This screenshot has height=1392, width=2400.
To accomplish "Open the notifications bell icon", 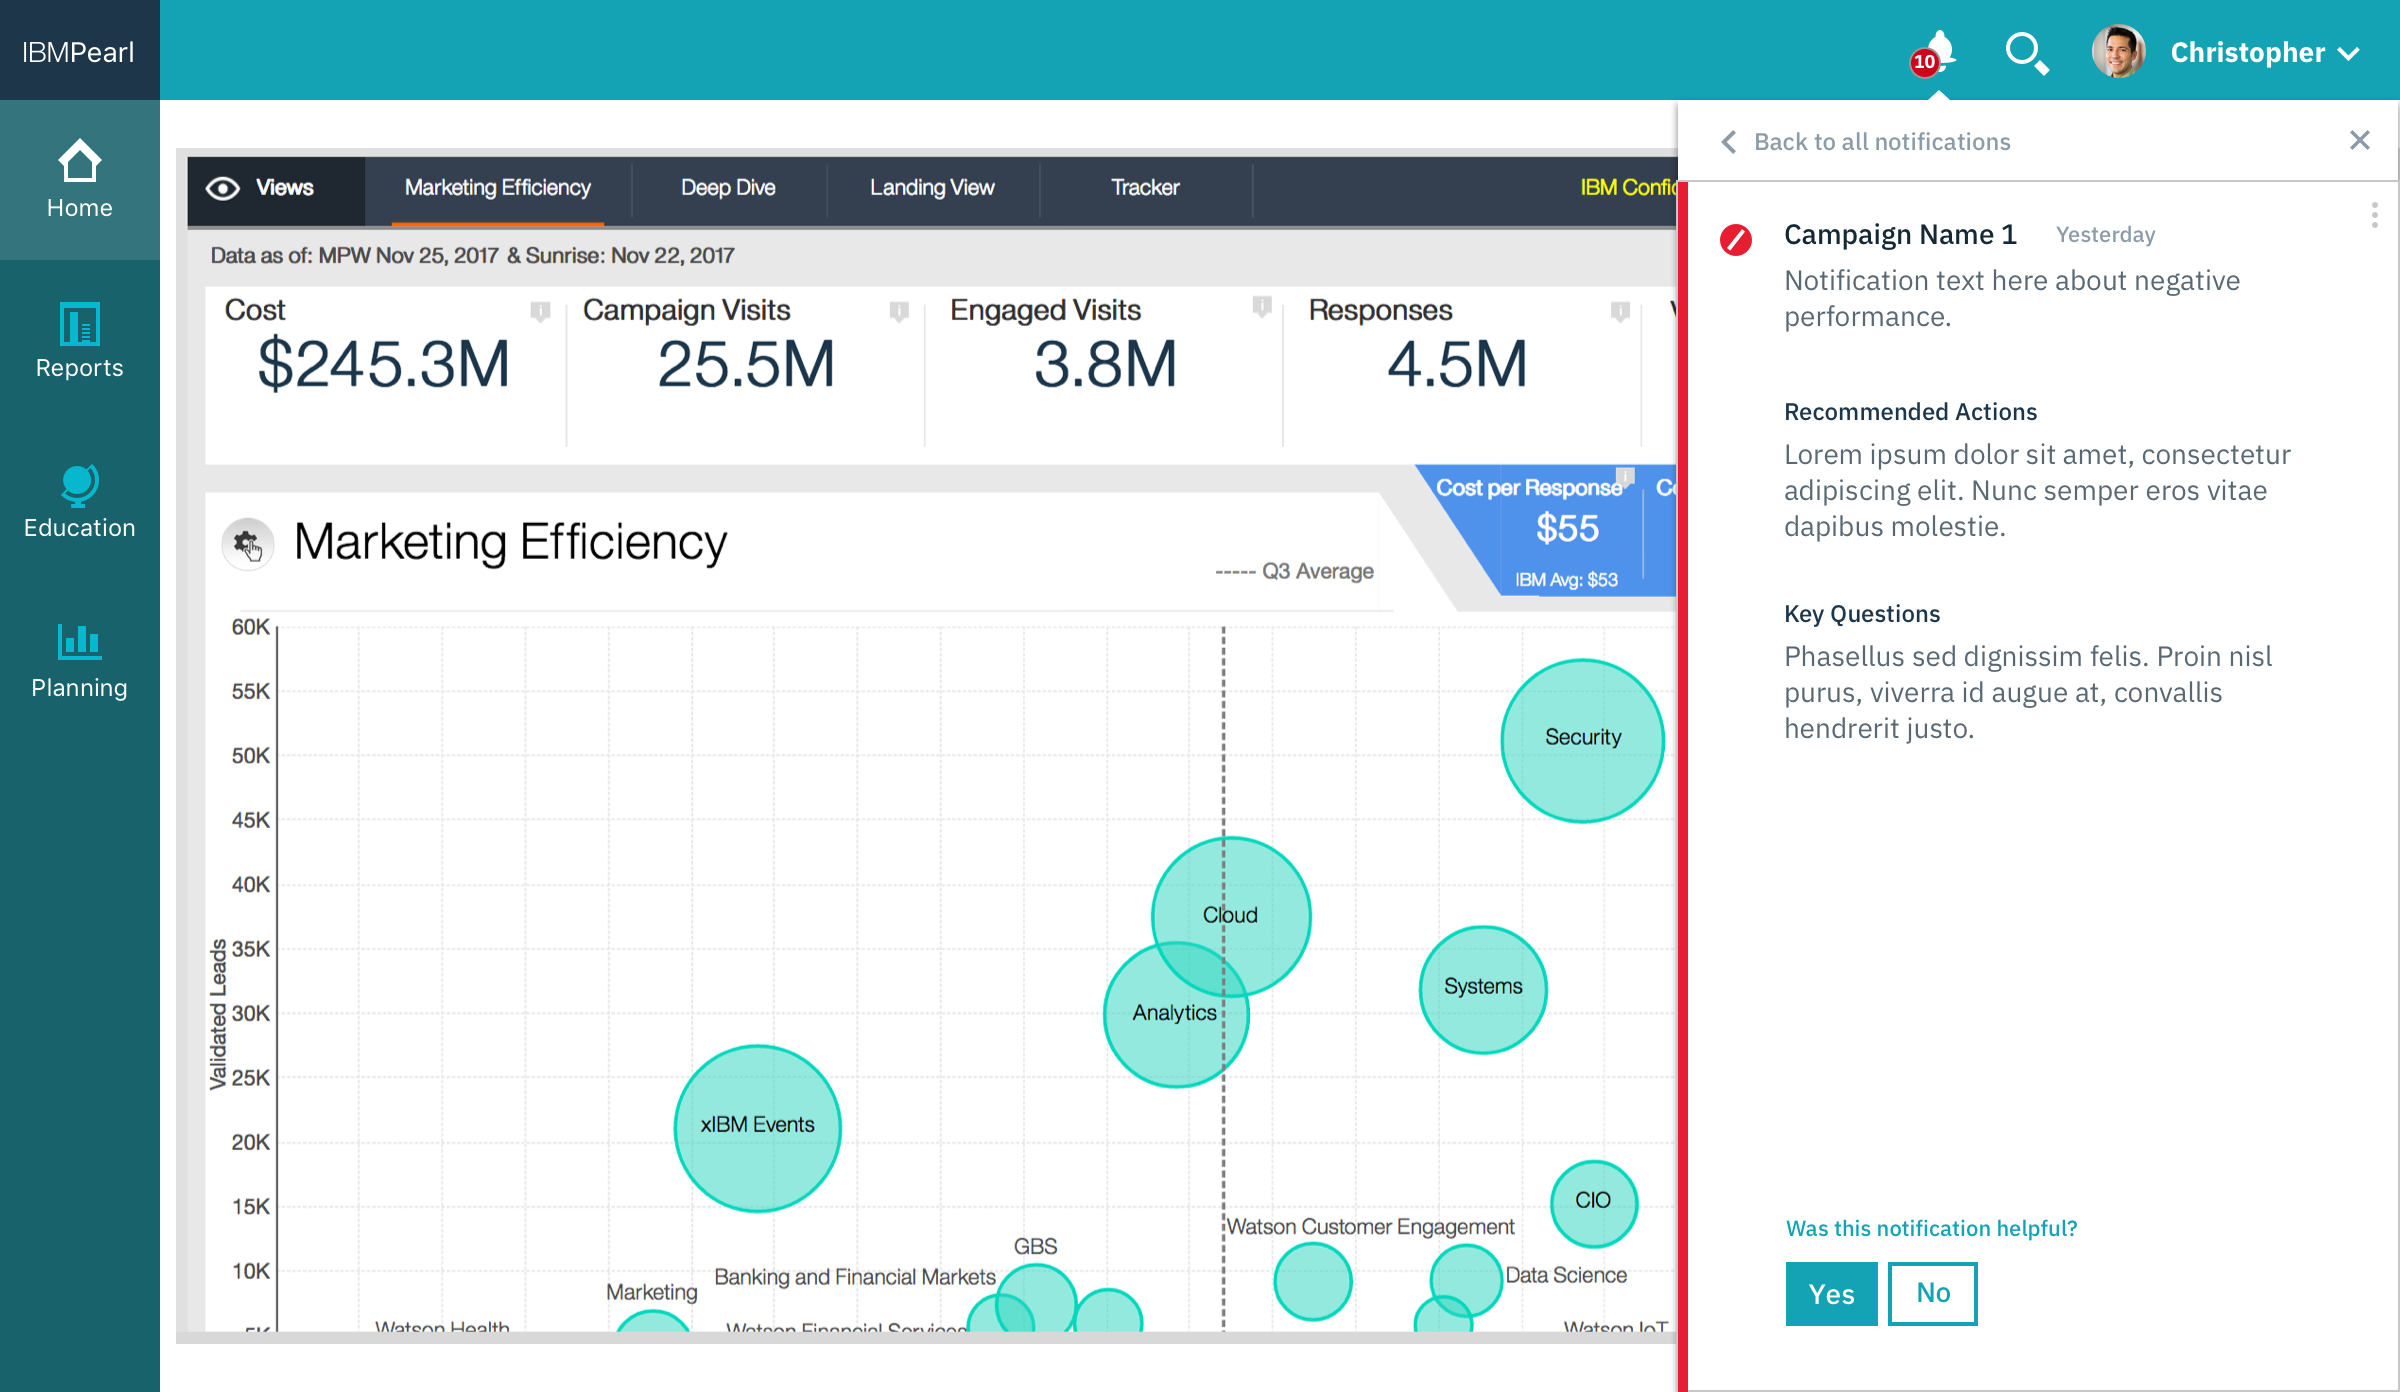I will [1940, 50].
